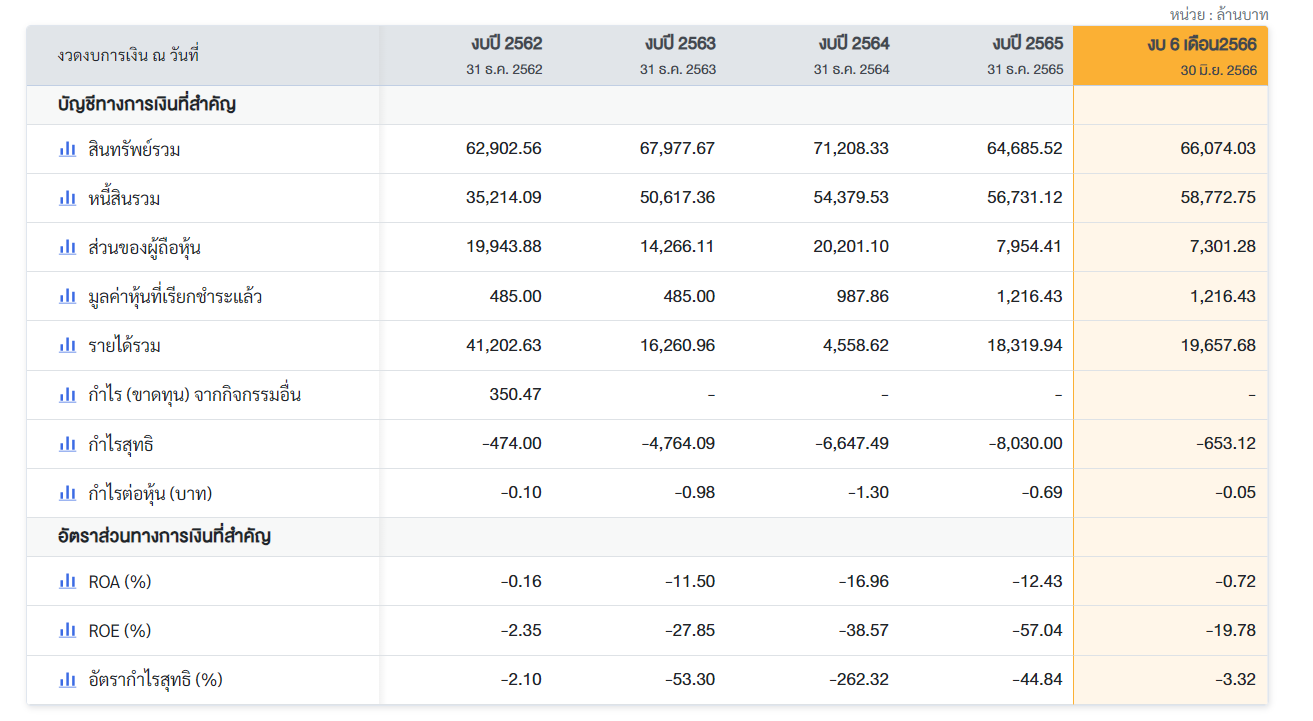The width and height of the screenshot is (1313, 721).
Task: Select equity value 7,301.28
Action: click(1223, 247)
